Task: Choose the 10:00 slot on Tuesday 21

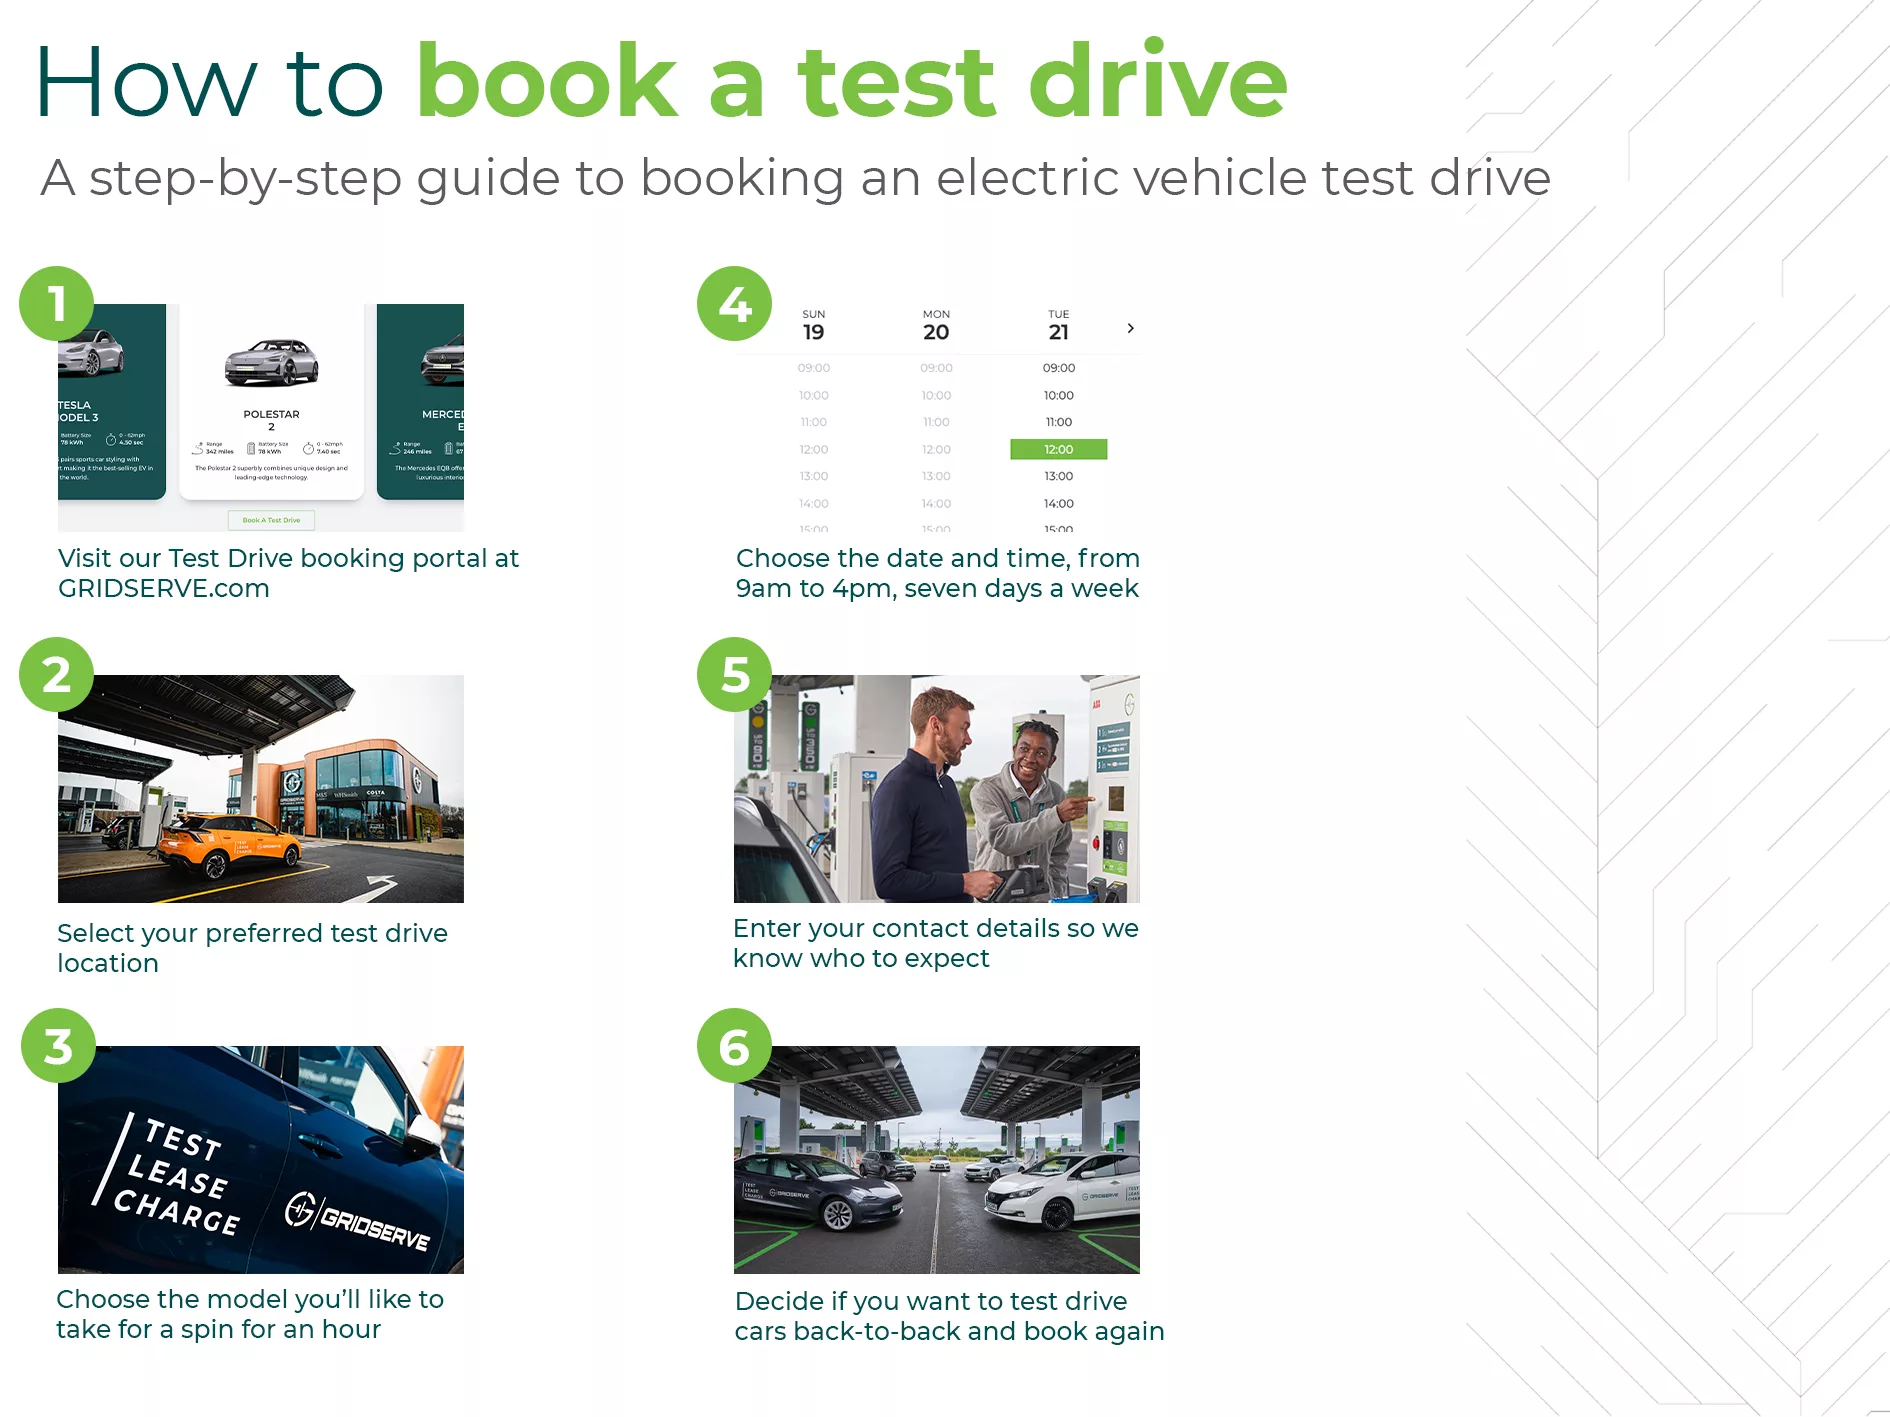Action: (x=1059, y=395)
